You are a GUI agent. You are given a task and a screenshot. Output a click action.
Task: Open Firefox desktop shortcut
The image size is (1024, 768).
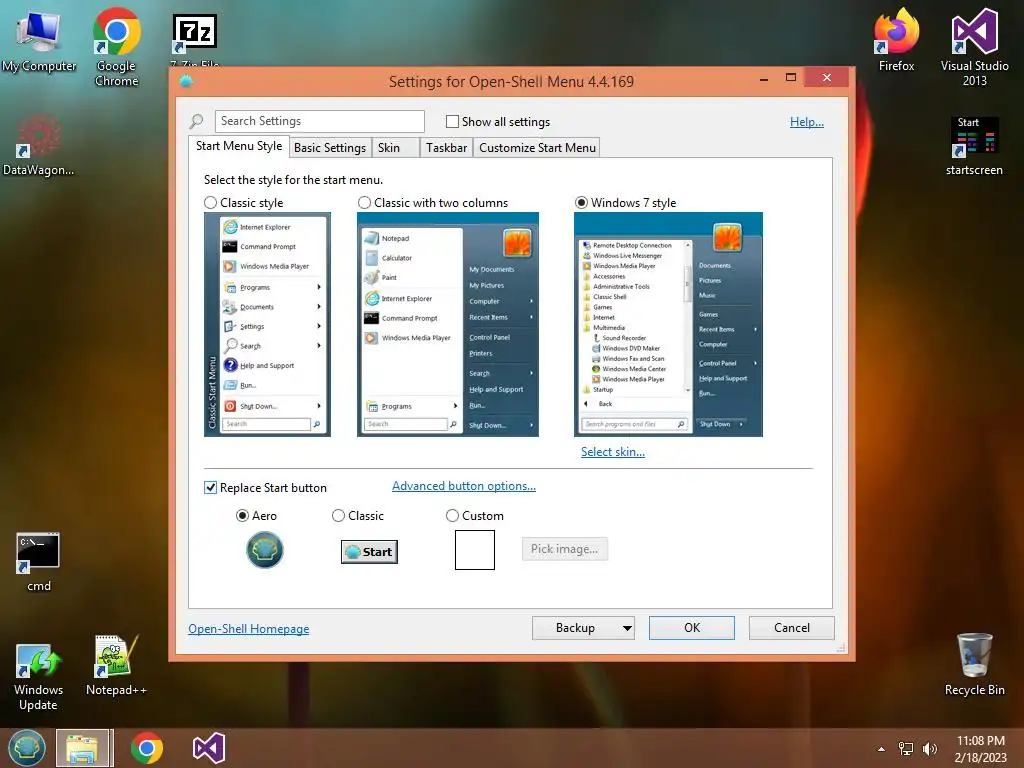pyautogui.click(x=896, y=40)
